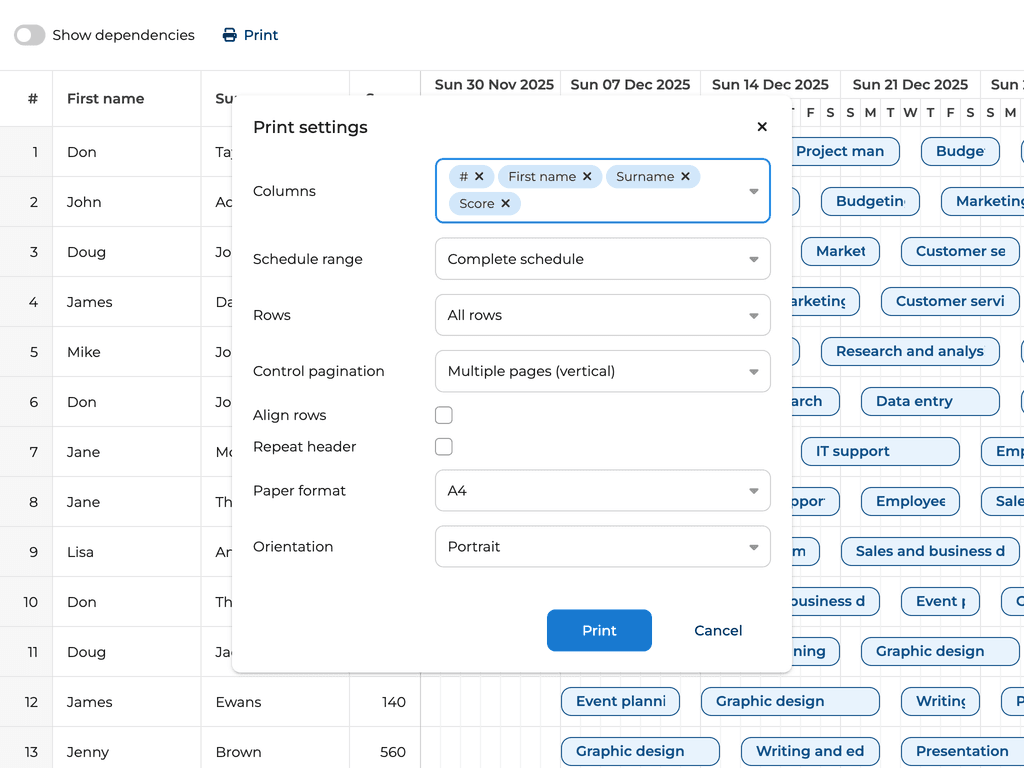This screenshot has width=1024, height=768.
Task: Close the Print settings dialog
Action: tap(762, 127)
